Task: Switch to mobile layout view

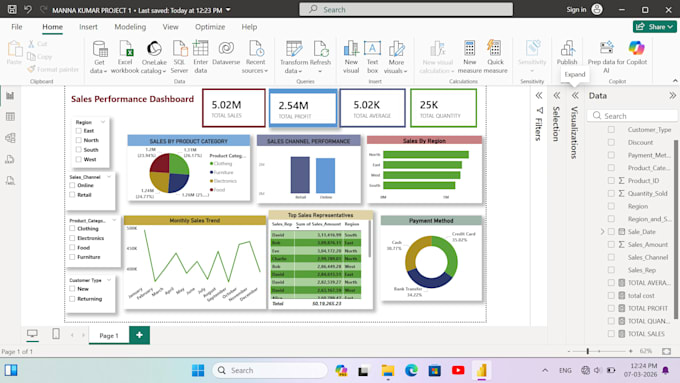Action: pyautogui.click(x=56, y=334)
